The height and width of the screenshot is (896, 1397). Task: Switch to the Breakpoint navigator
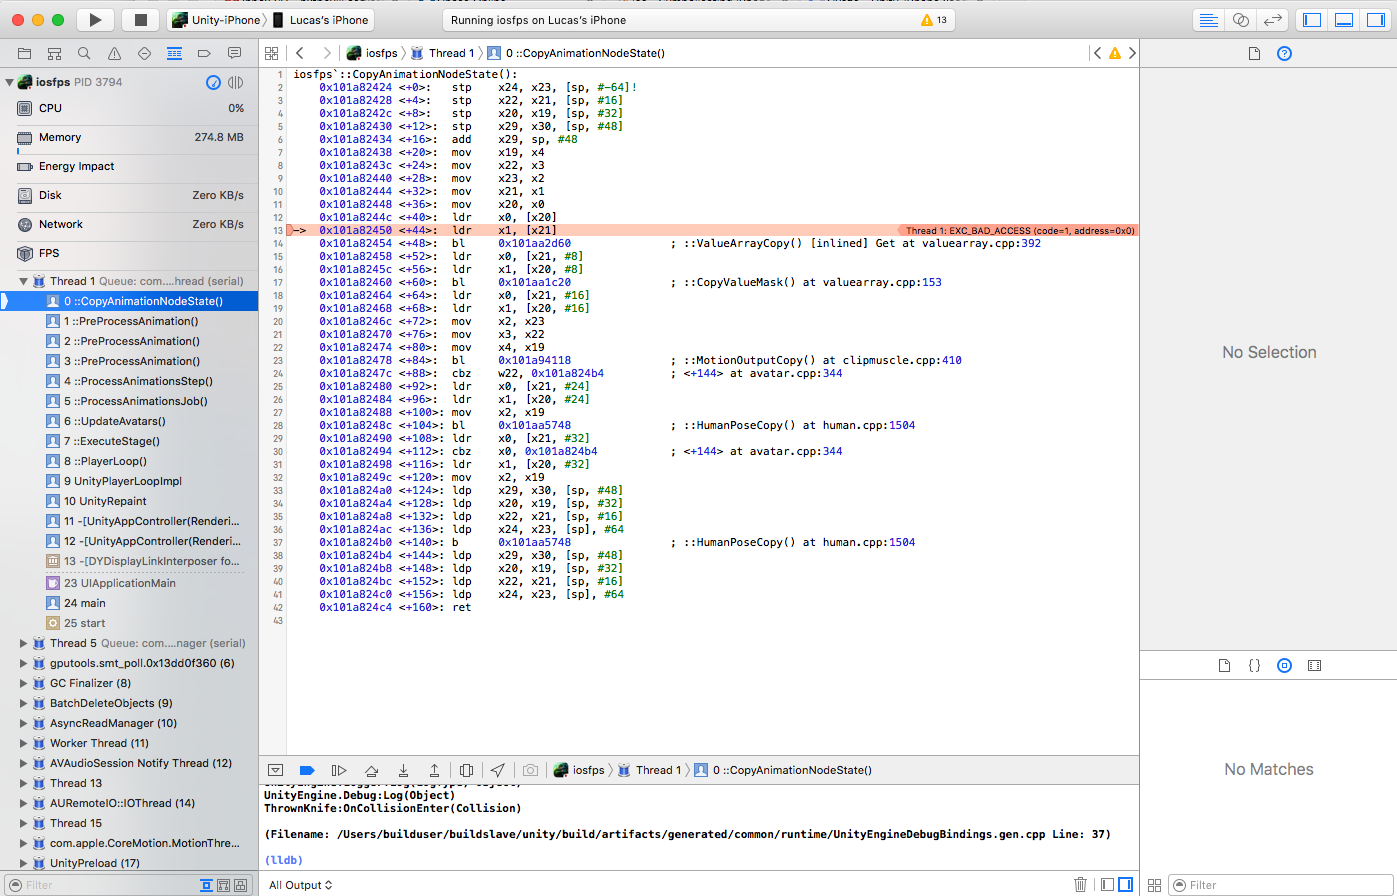click(204, 53)
